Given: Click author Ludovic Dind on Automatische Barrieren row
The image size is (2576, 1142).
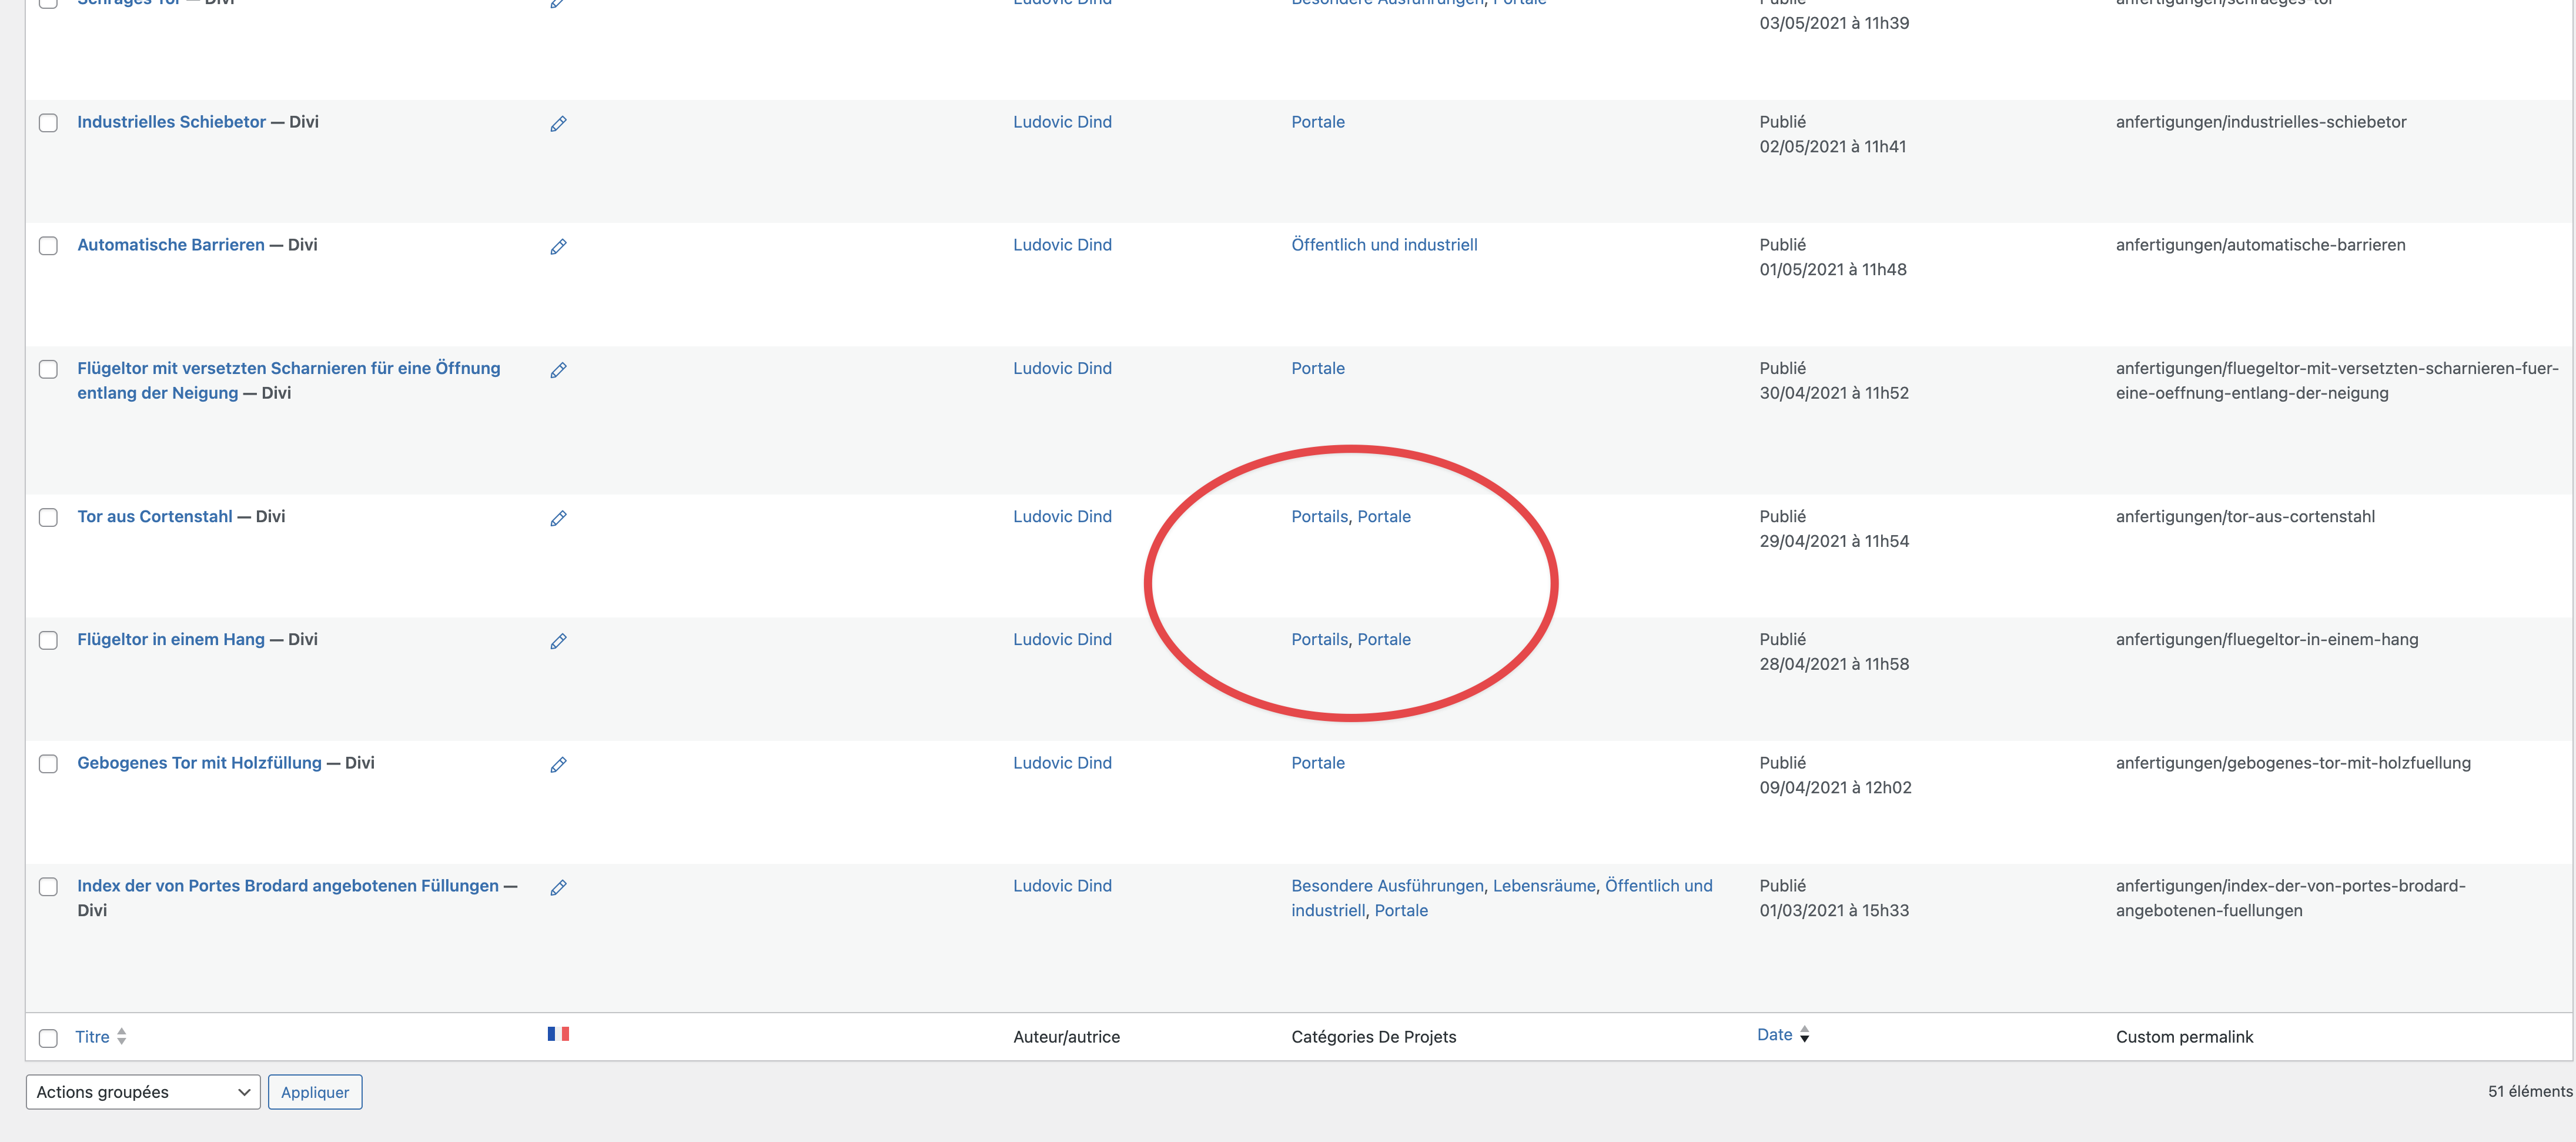Looking at the screenshot, I should click(x=1062, y=245).
